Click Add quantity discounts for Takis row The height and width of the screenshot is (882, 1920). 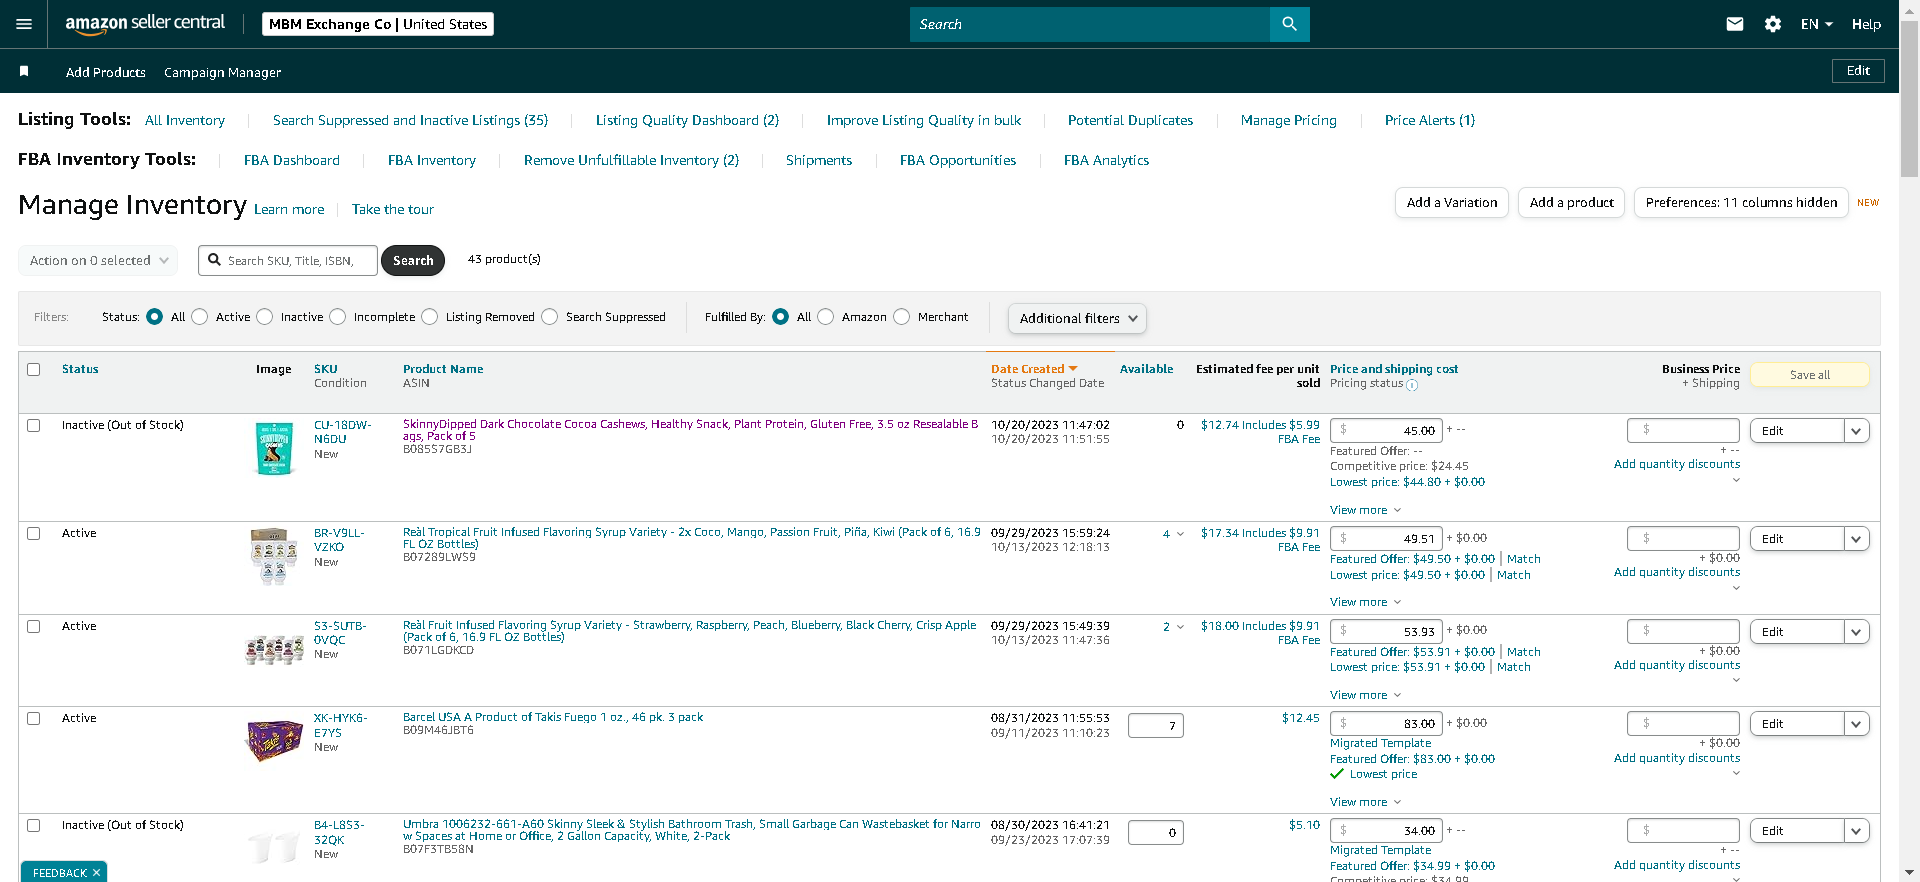click(1677, 758)
